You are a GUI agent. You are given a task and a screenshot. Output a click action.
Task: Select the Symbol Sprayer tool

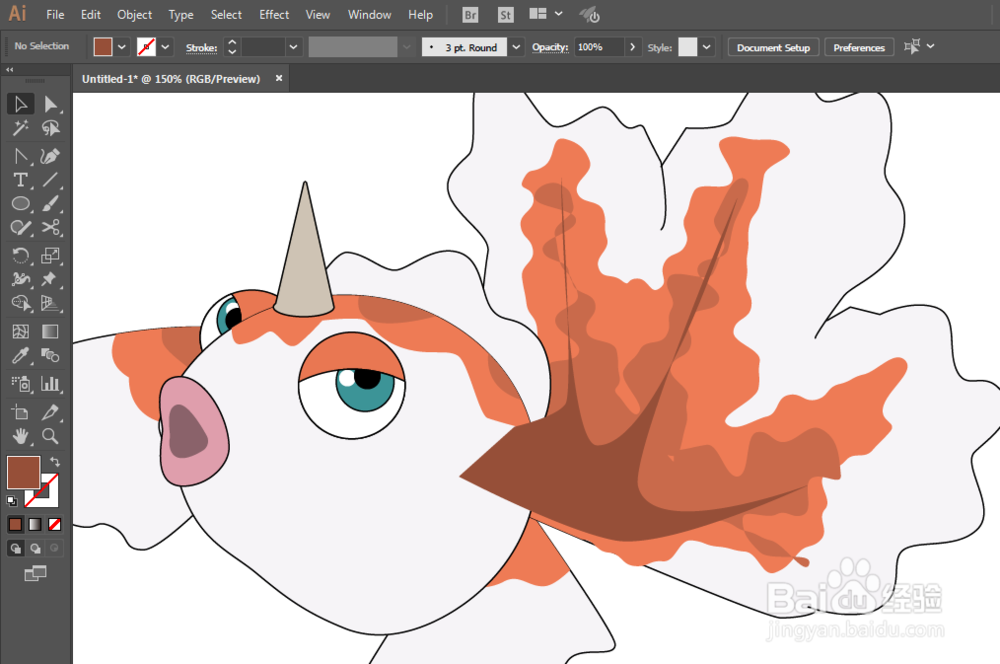tap(20, 383)
